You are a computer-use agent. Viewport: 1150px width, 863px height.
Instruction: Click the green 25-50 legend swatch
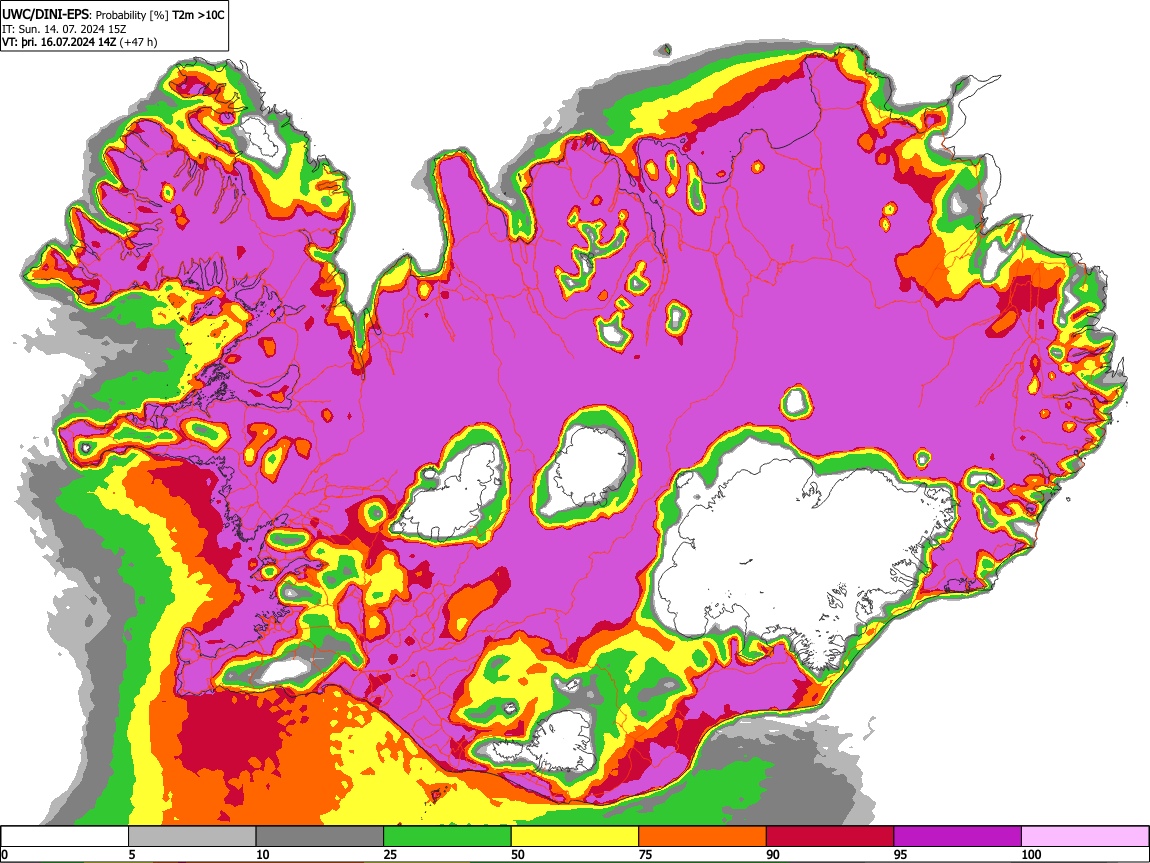click(447, 836)
